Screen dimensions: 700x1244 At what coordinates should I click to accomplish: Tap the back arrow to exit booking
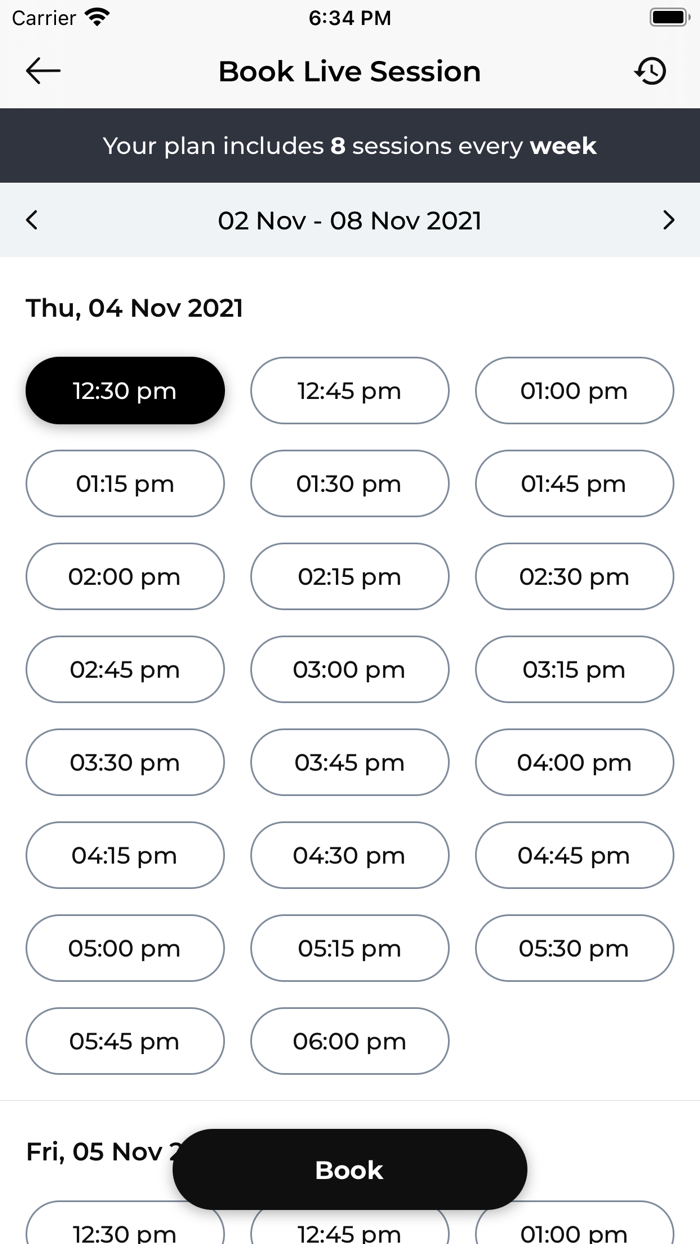pos(42,71)
